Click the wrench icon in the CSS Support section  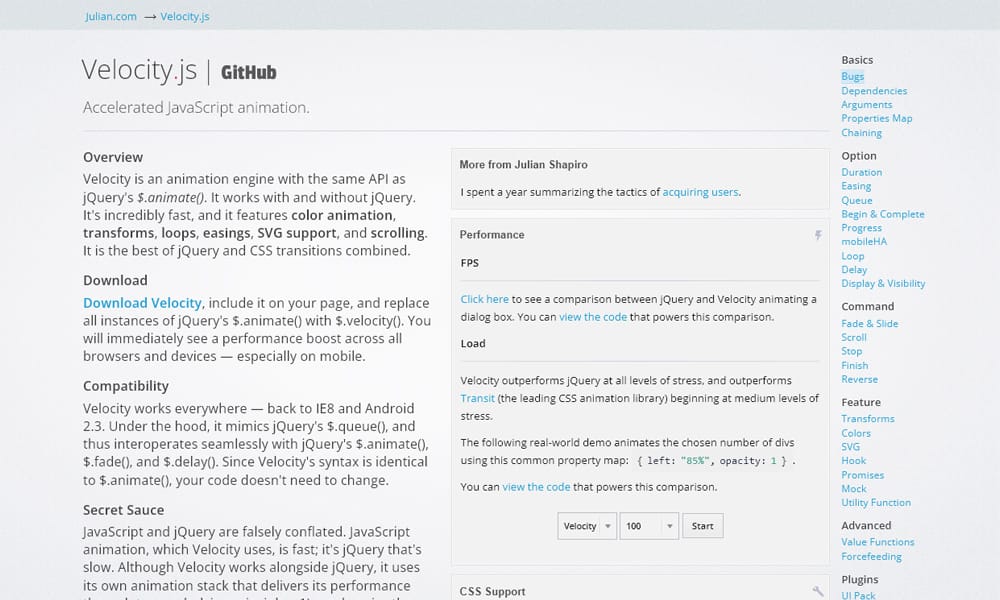tap(817, 589)
